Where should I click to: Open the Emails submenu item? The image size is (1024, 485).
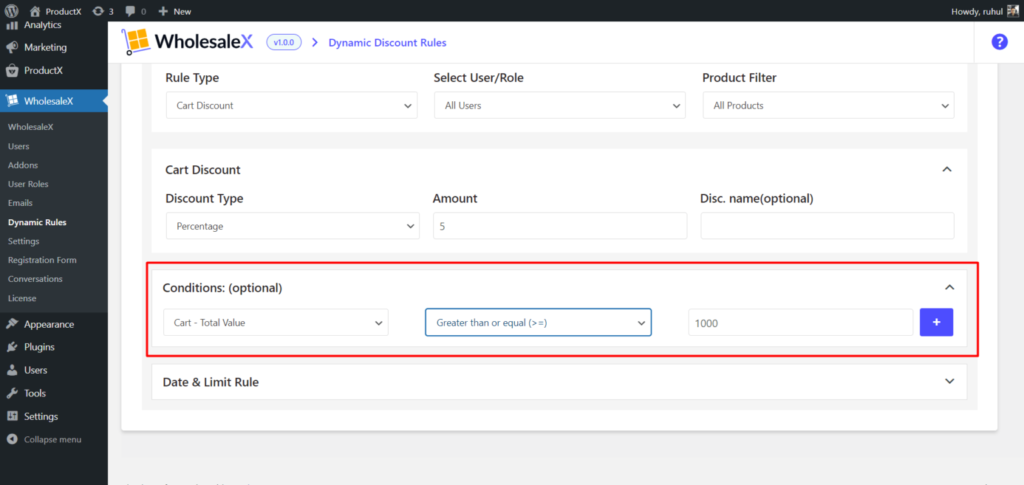(20, 203)
